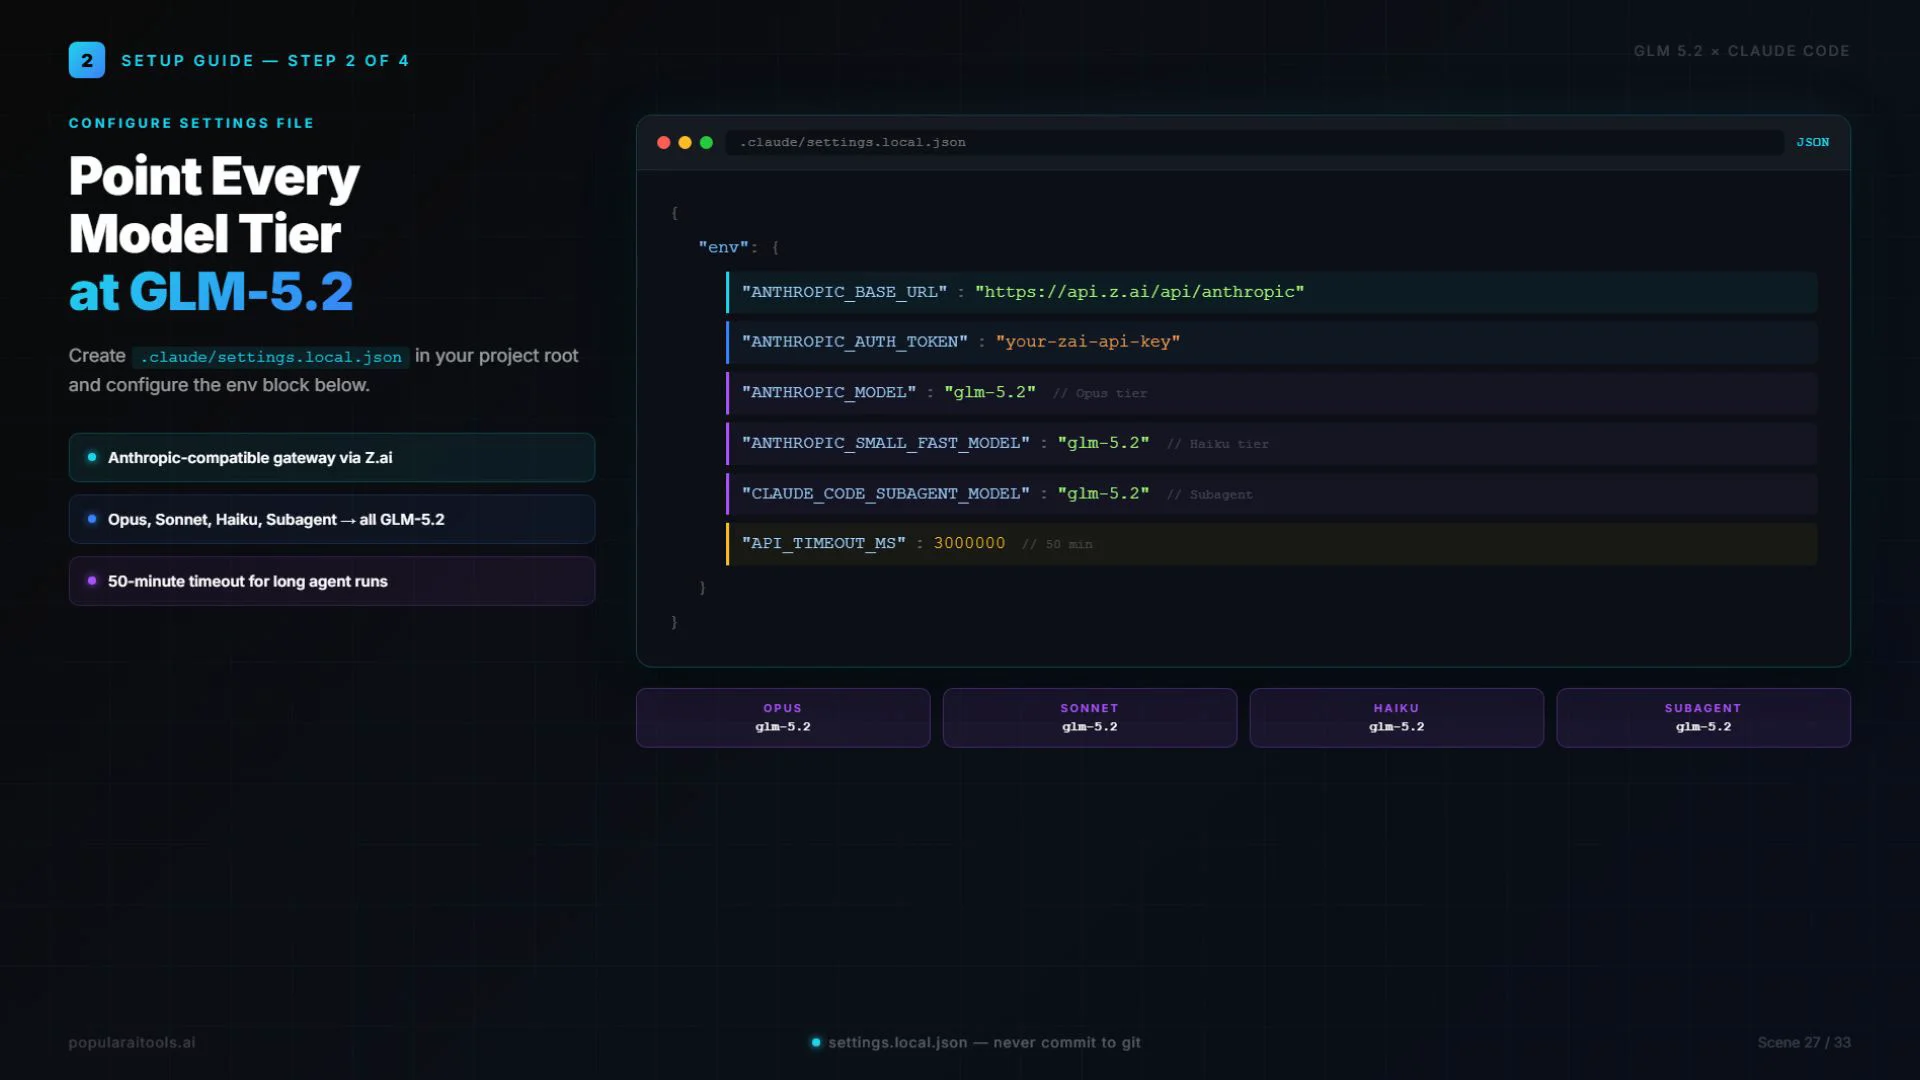Screen dimensions: 1920x1080
Task: Click the // Haiku tier comment
Action: tap(1217, 444)
